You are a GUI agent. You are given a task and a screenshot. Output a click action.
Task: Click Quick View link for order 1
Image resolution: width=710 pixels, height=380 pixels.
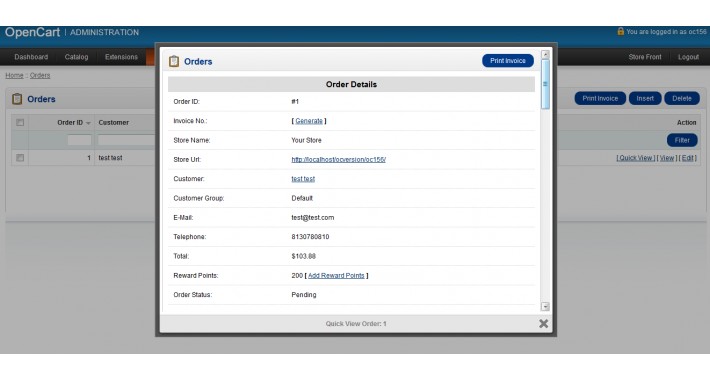635,158
